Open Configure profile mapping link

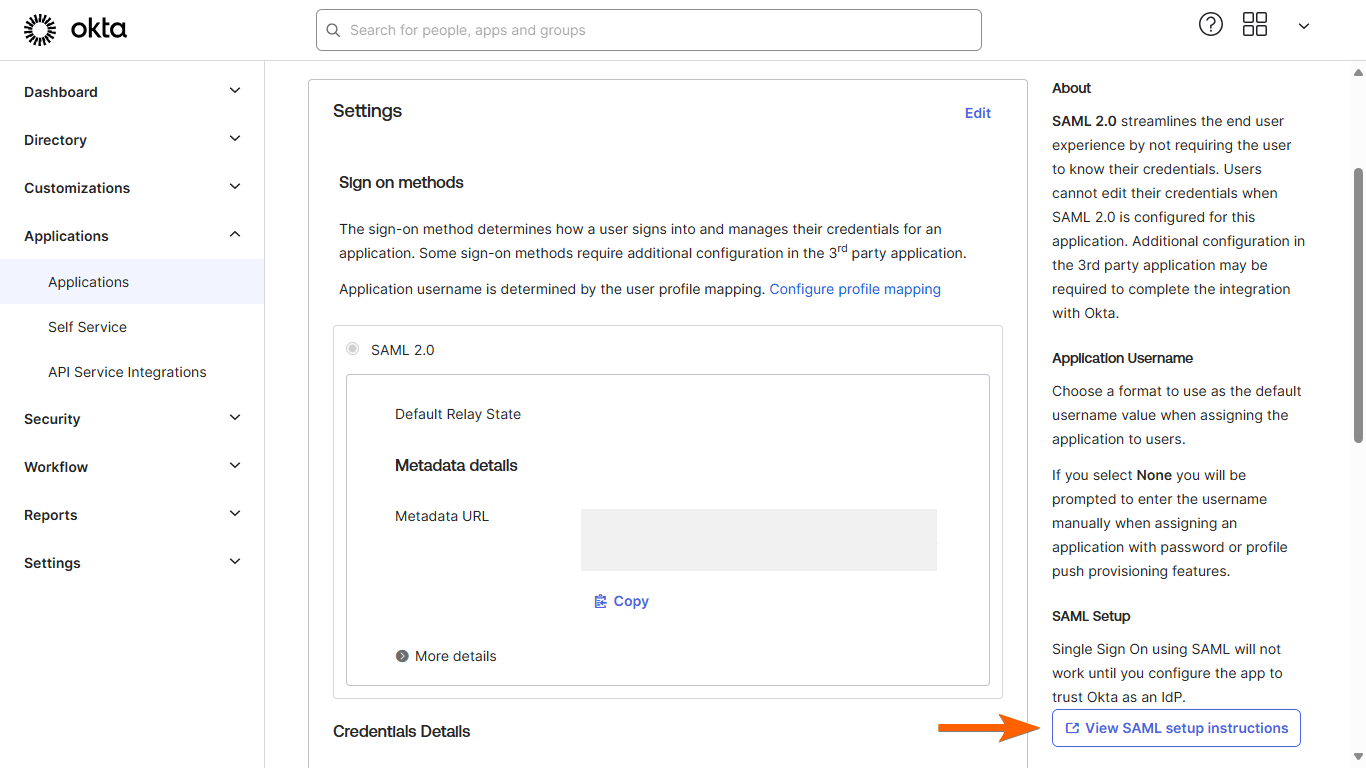(x=855, y=289)
